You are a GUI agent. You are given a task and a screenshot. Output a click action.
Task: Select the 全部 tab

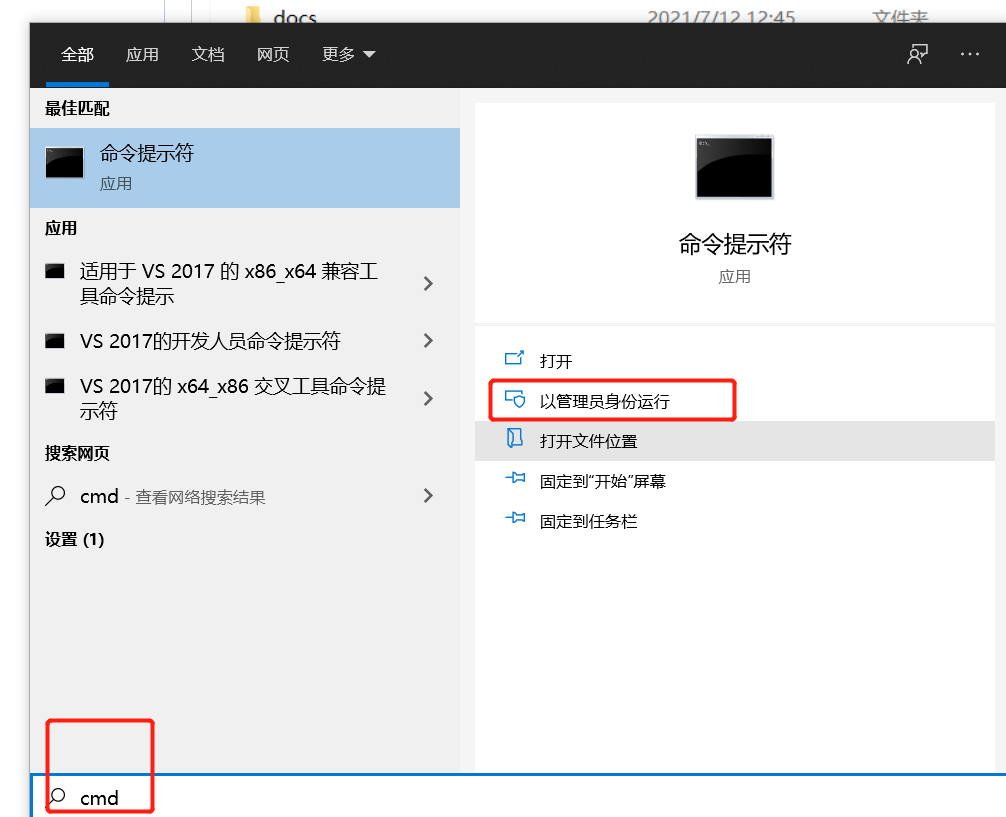(78, 55)
